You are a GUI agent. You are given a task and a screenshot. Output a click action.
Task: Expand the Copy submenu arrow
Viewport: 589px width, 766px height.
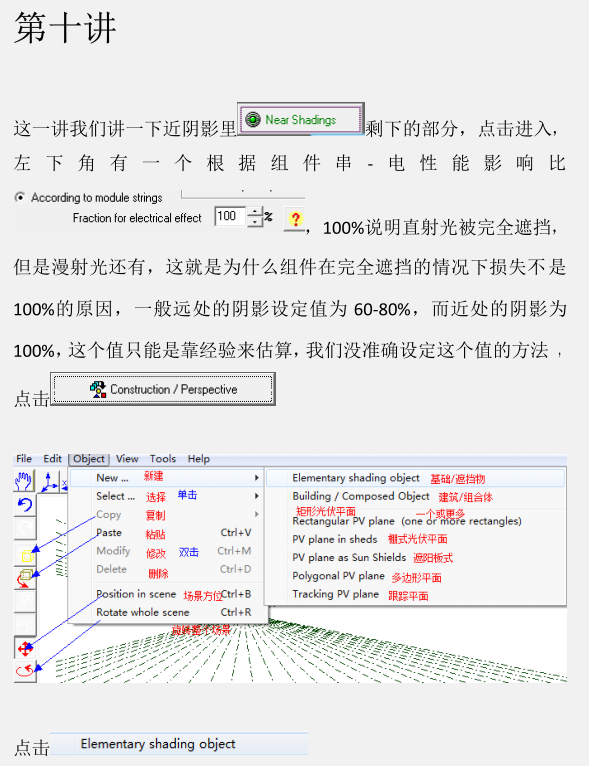[x=257, y=514]
